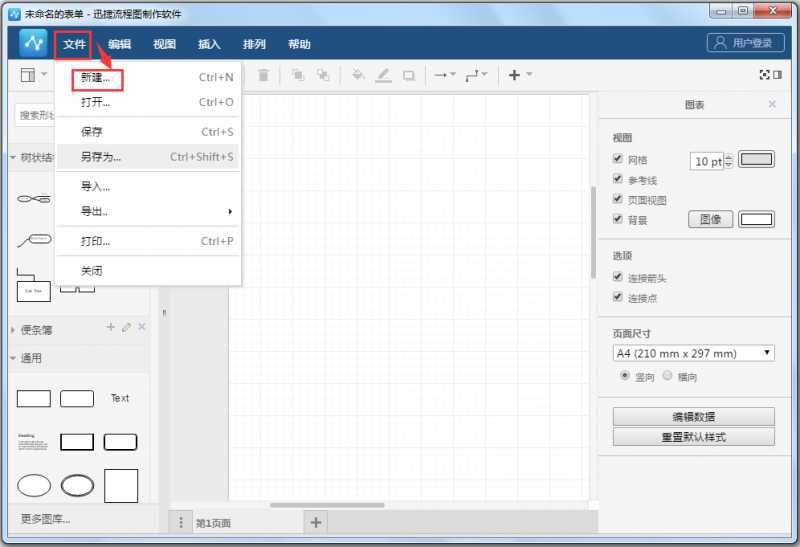Toggle the 网格 checkbox
The image size is (800, 547).
pos(618,159)
